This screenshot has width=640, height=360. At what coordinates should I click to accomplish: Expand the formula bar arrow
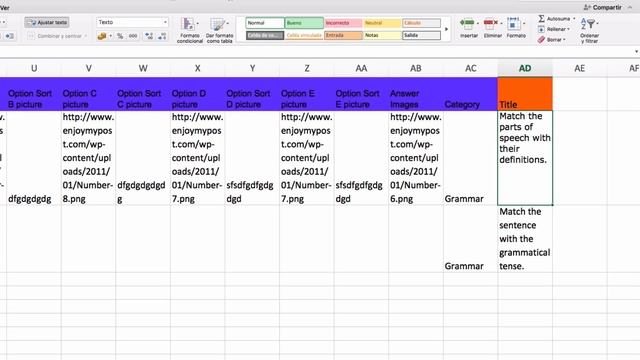[x=636, y=52]
